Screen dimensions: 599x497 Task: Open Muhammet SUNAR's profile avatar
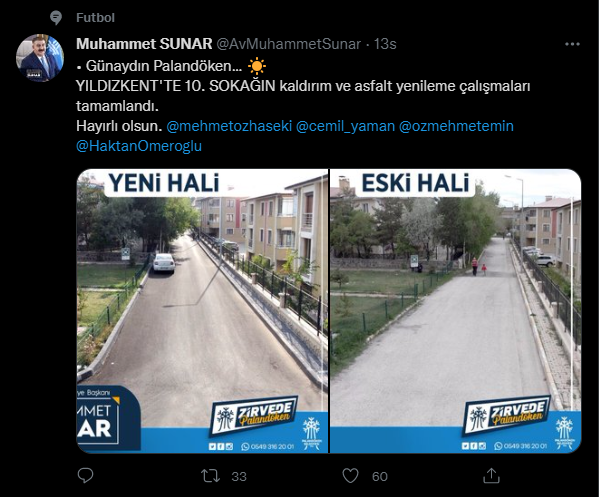pos(40,58)
